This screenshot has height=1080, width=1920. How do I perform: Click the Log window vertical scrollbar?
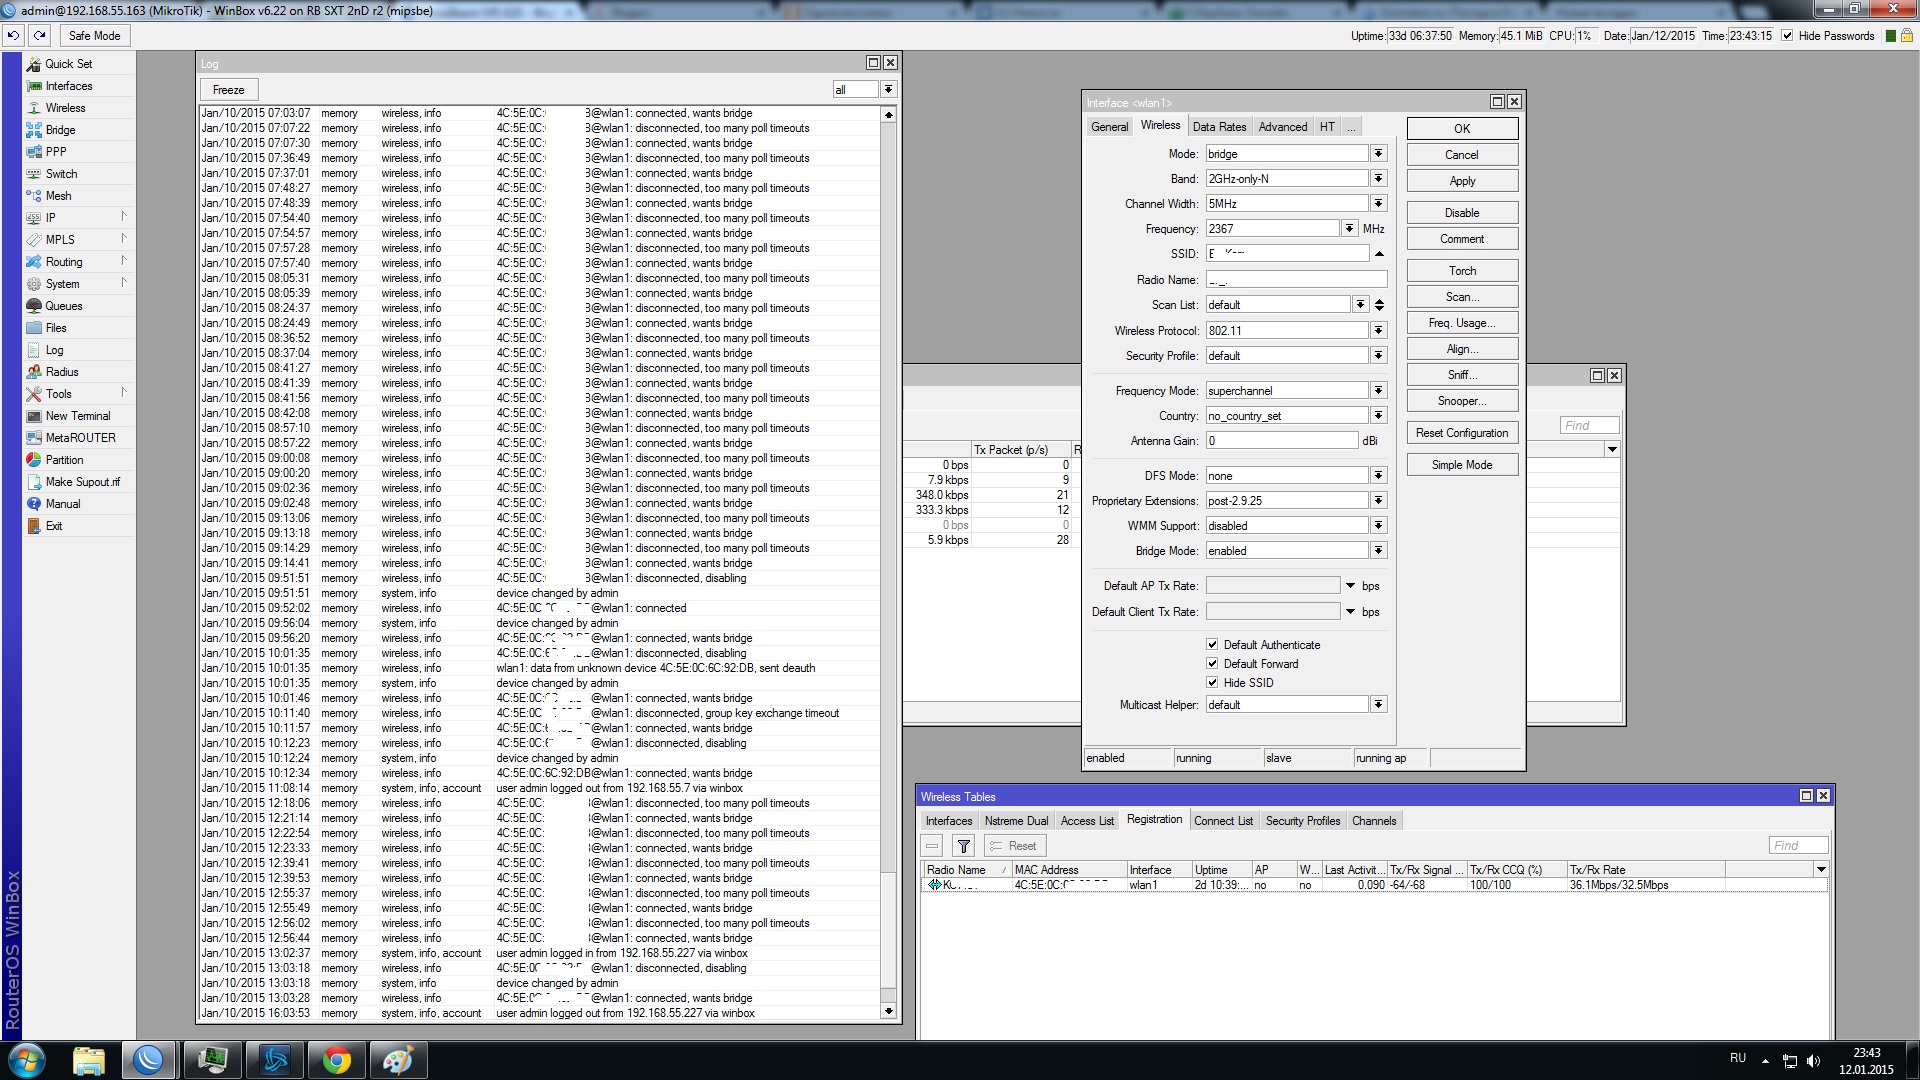pos(888,500)
